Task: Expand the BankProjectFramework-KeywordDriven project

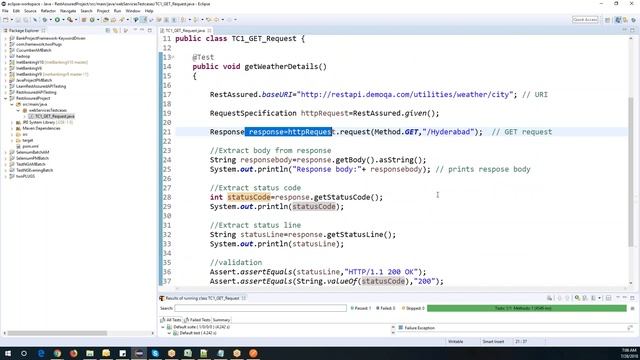Action: coord(6,38)
